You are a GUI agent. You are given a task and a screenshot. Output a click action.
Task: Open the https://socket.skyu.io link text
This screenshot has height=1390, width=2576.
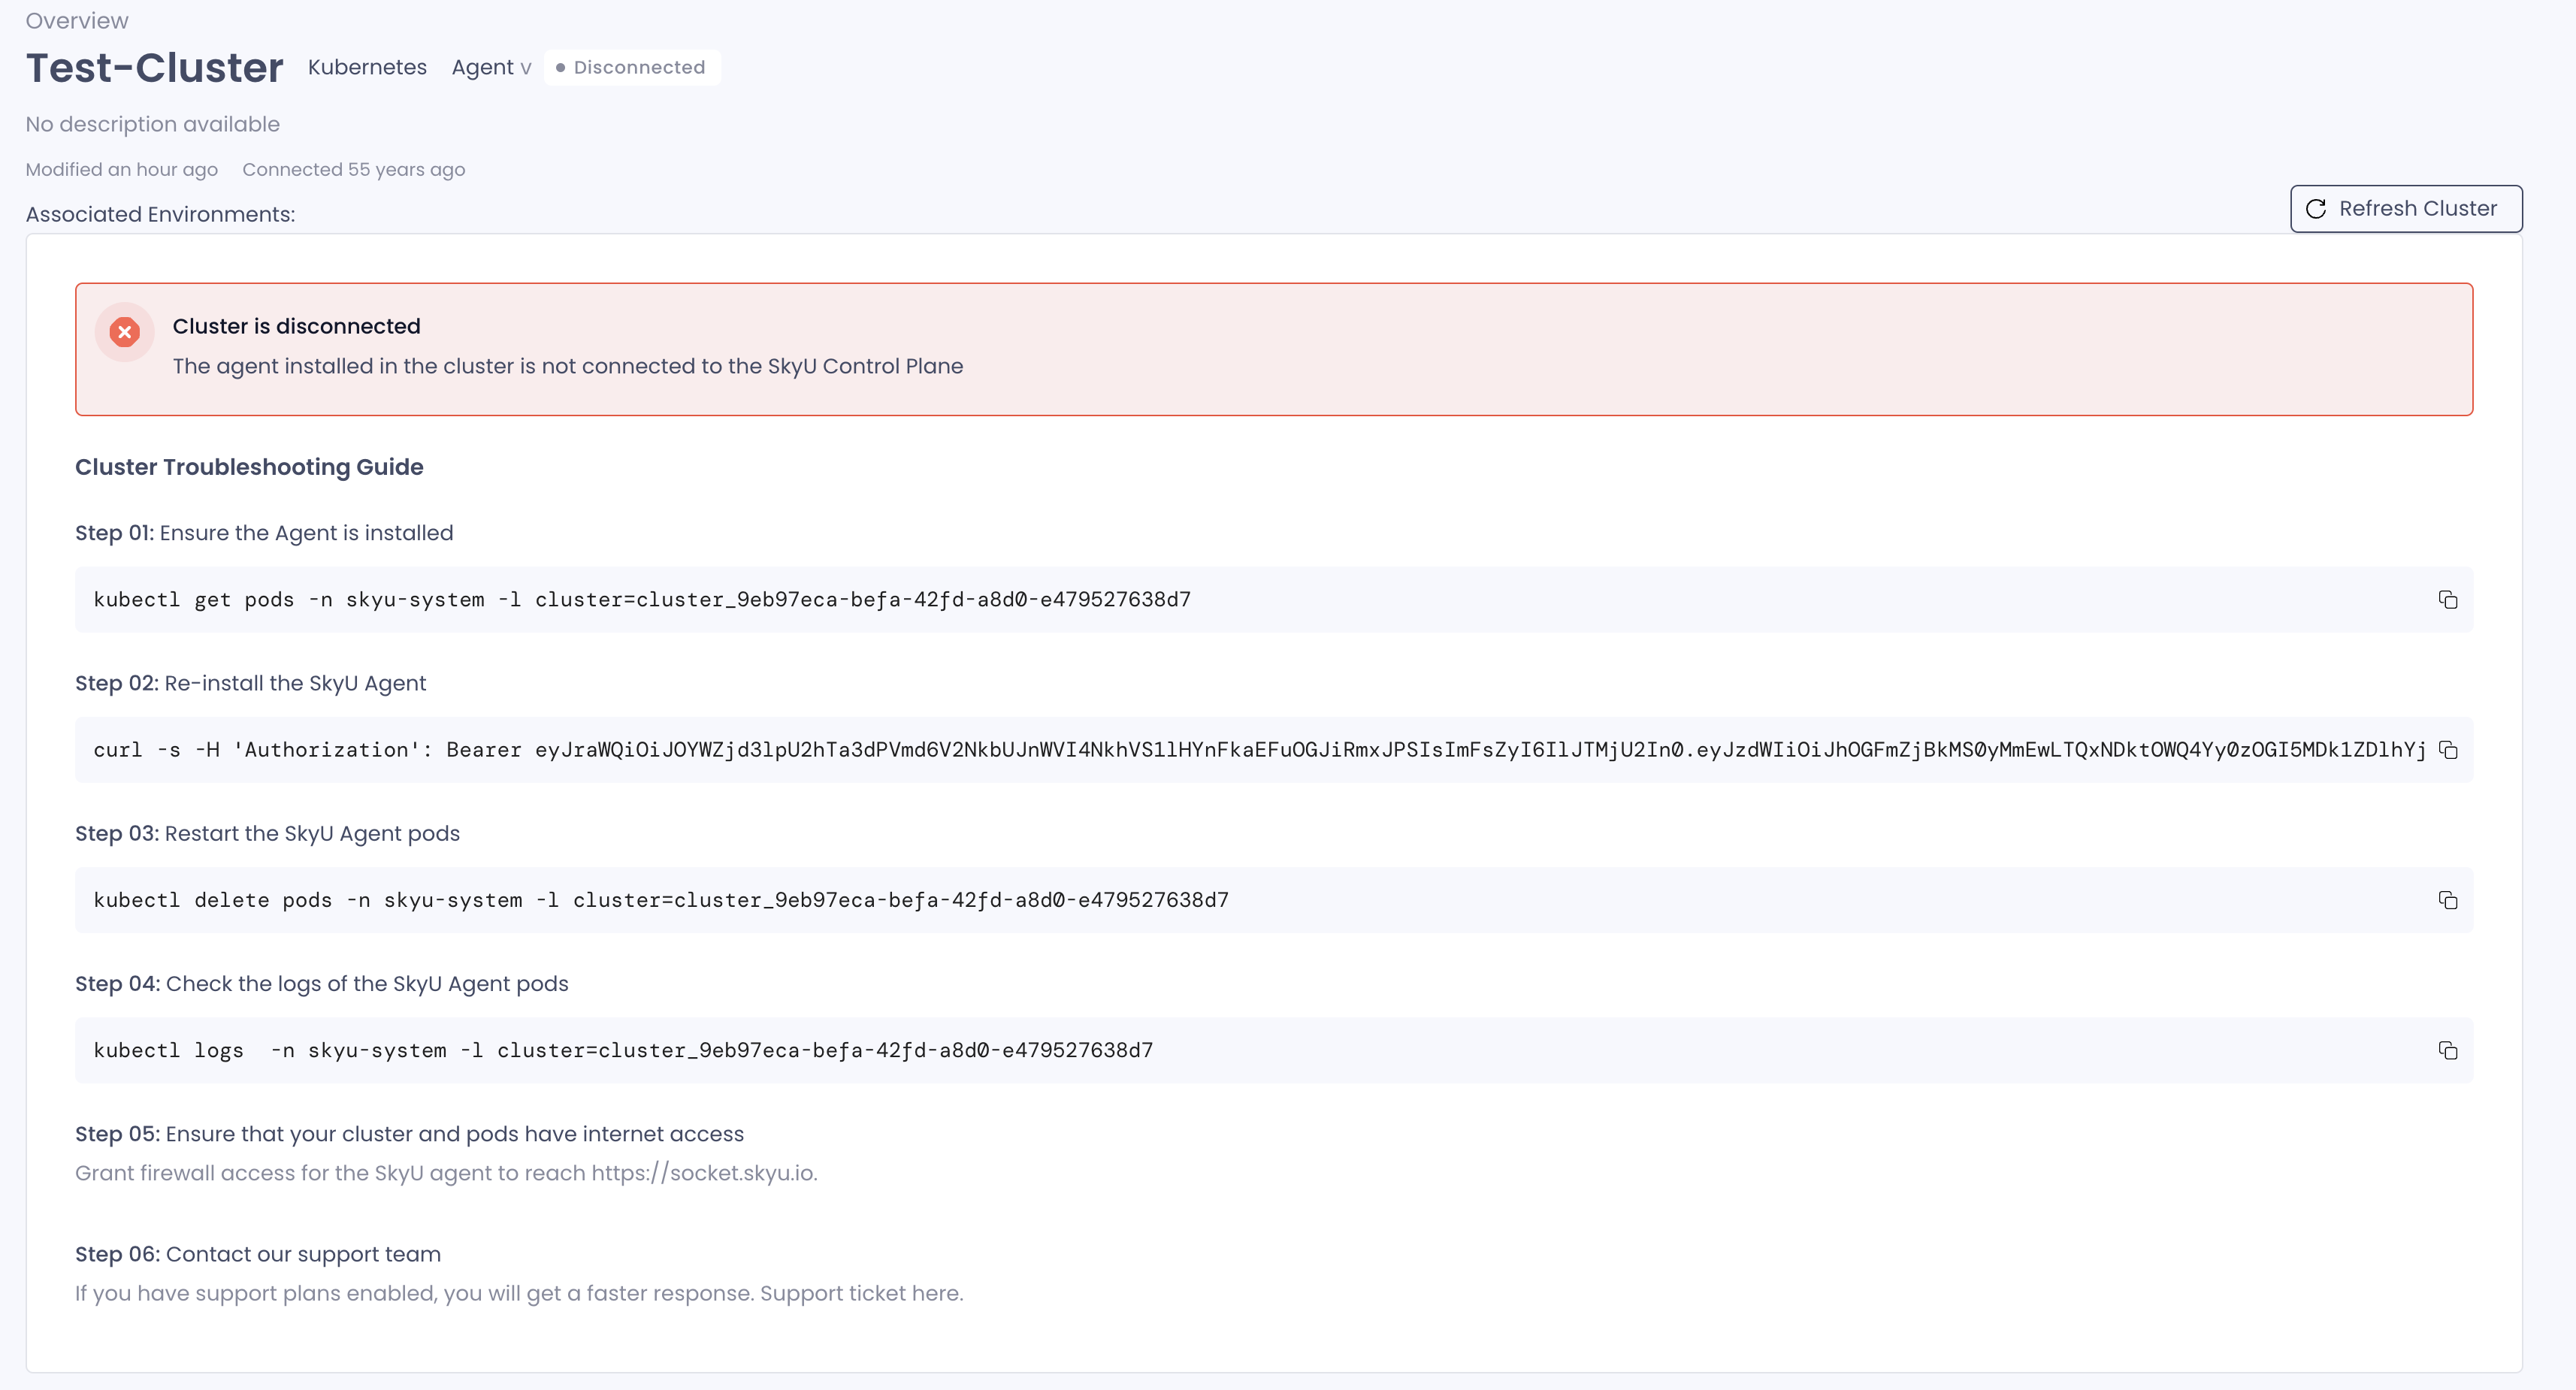tap(703, 1173)
